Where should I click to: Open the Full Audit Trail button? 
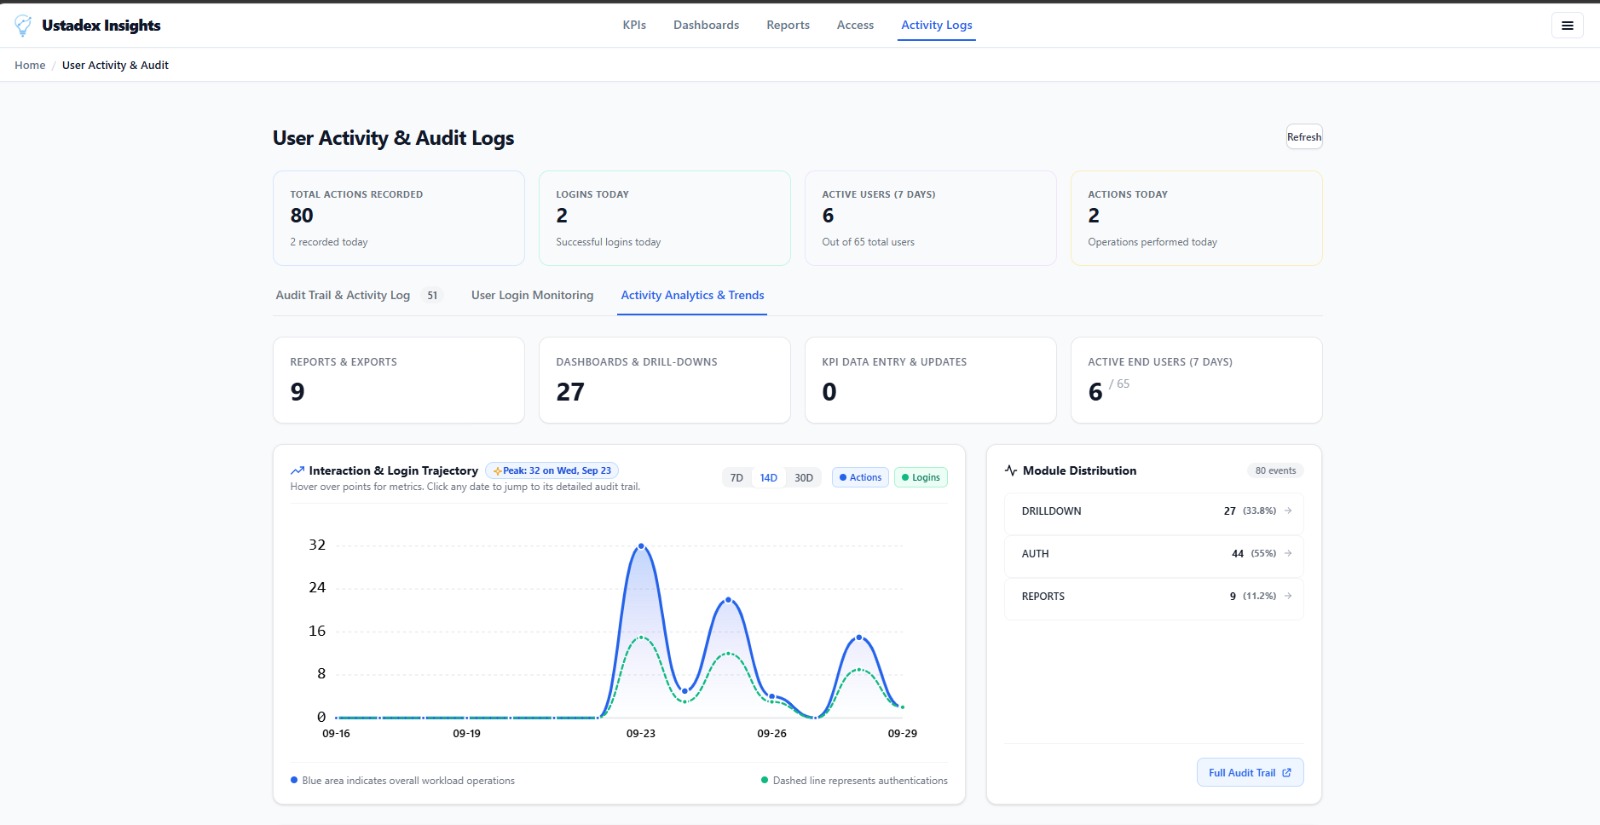(1250, 773)
